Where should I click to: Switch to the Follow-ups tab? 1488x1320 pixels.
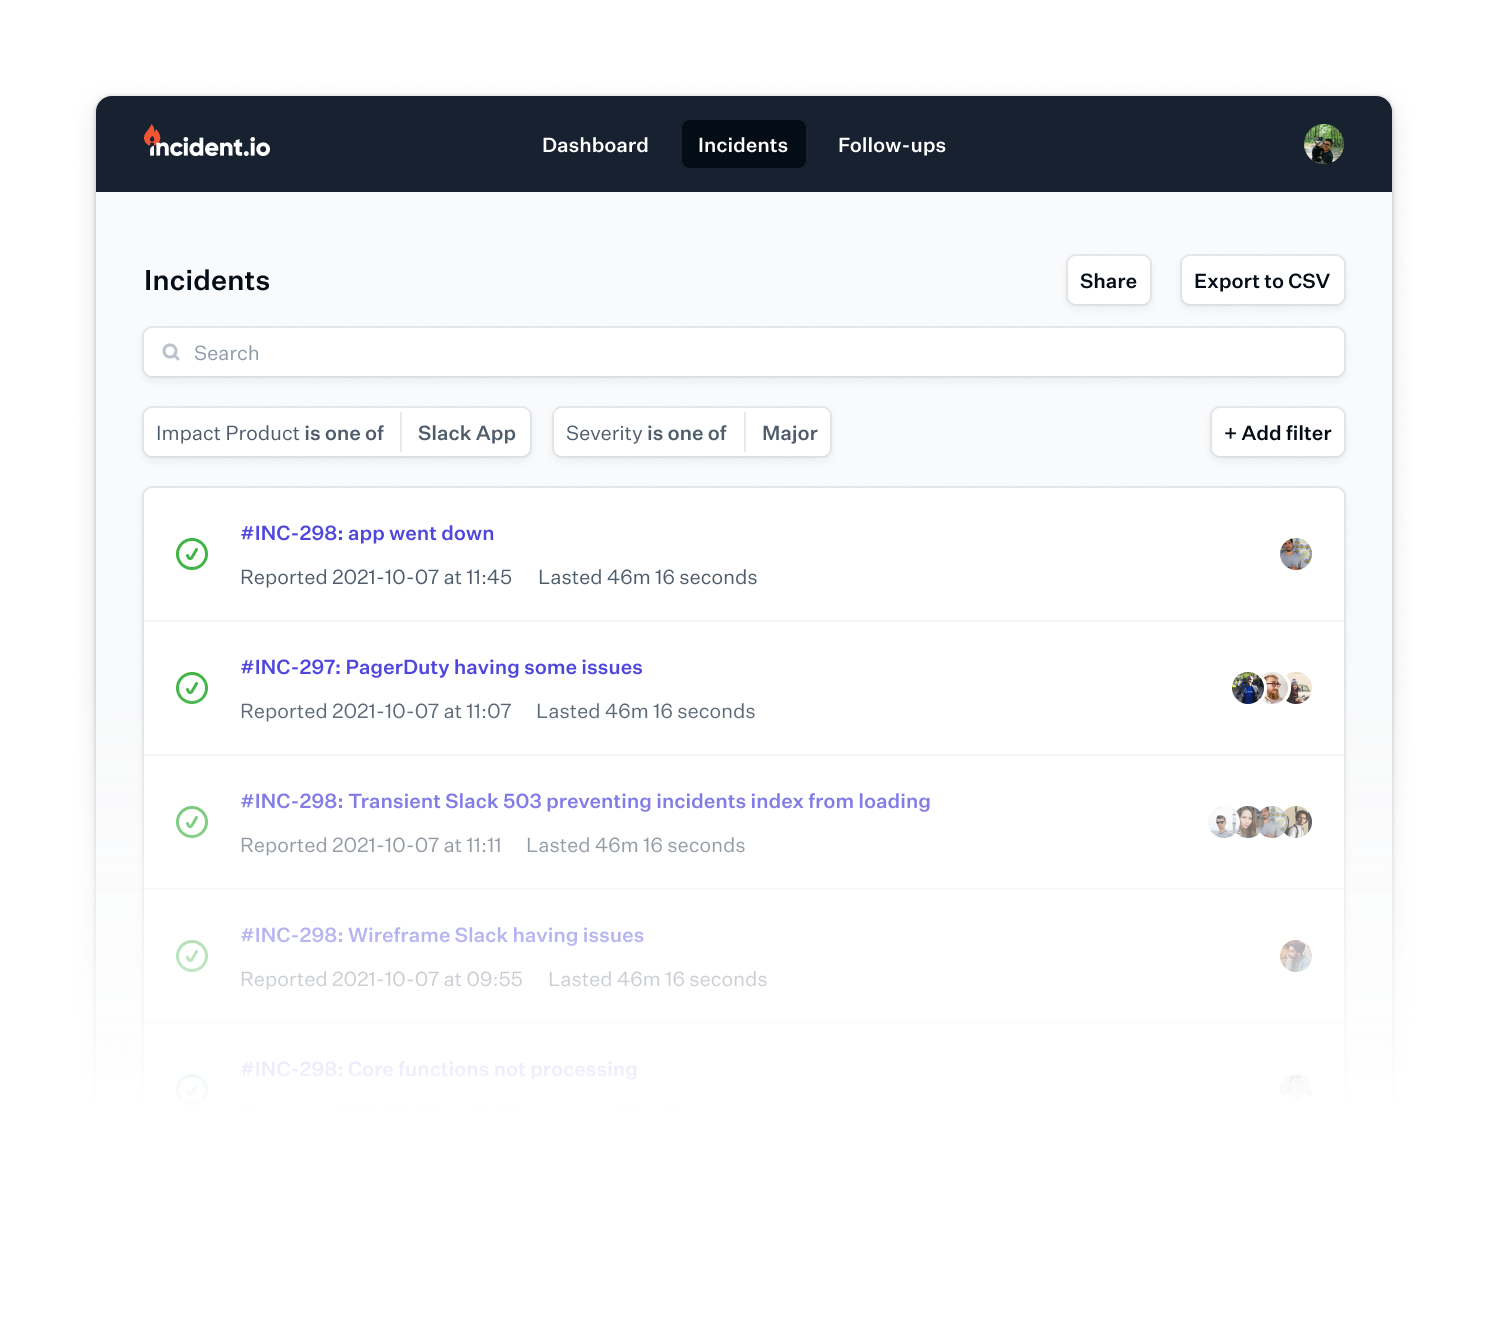pyautogui.click(x=891, y=145)
